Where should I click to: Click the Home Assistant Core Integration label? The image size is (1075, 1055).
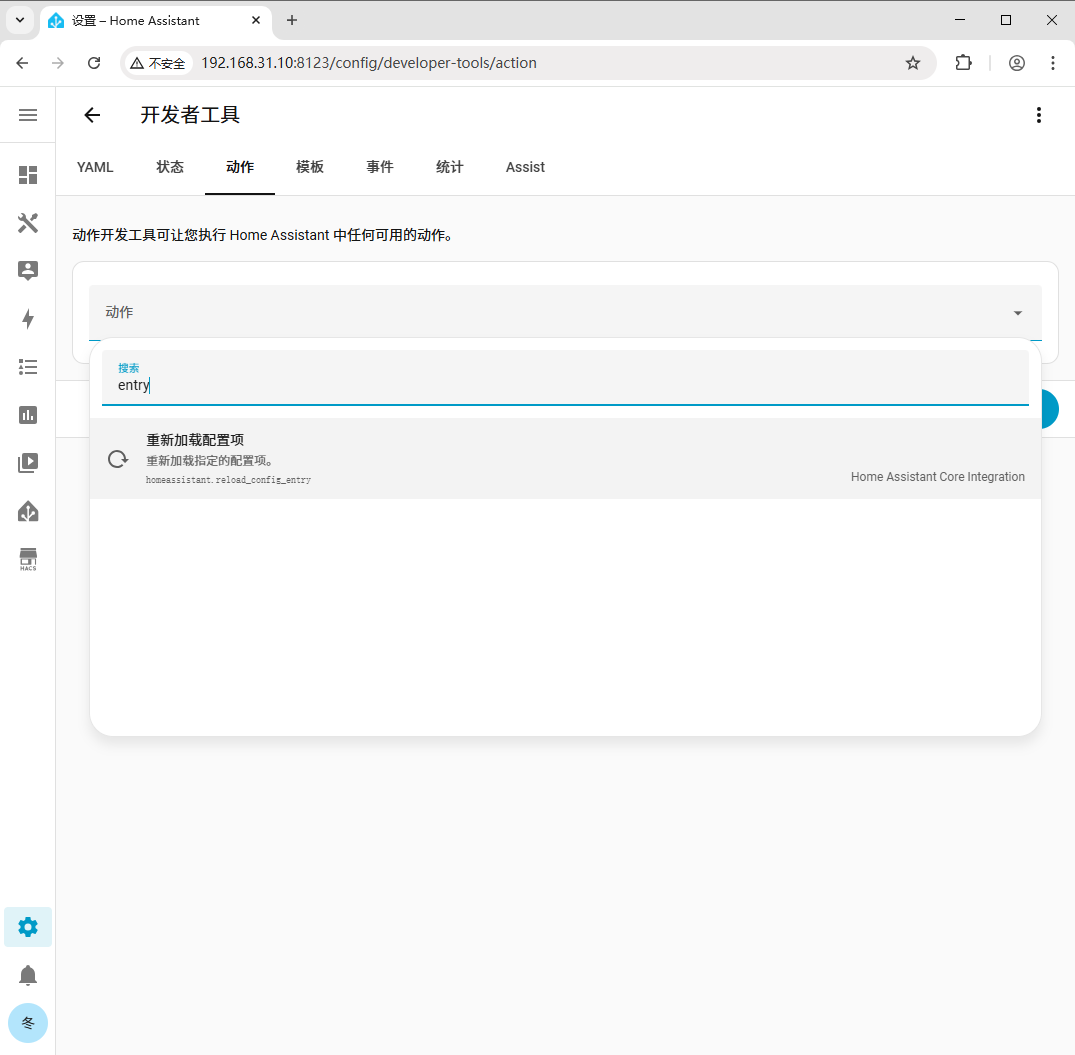937,476
